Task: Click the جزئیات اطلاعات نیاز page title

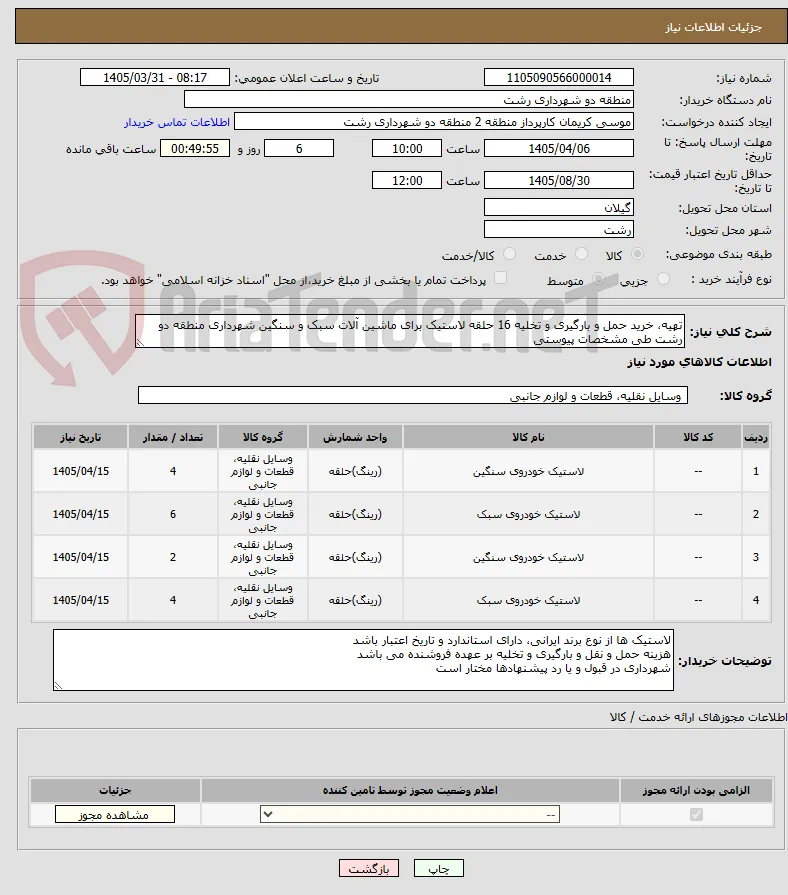Action: [x=713, y=27]
